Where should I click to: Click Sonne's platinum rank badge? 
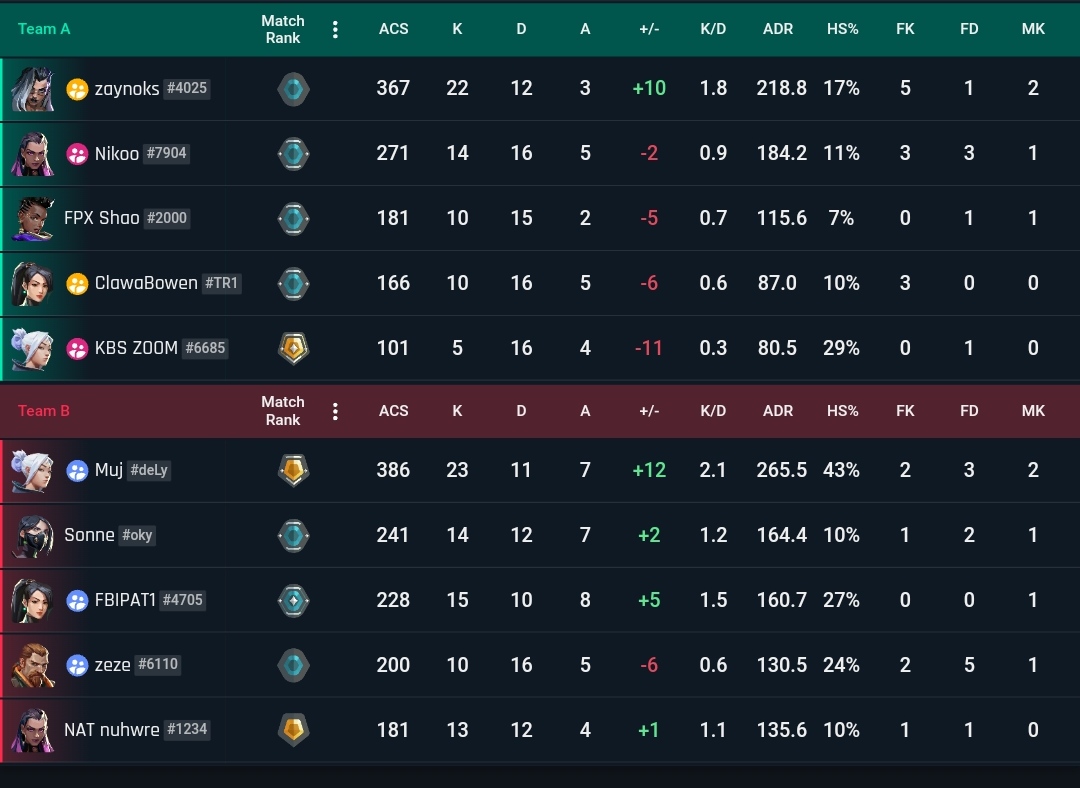[293, 536]
